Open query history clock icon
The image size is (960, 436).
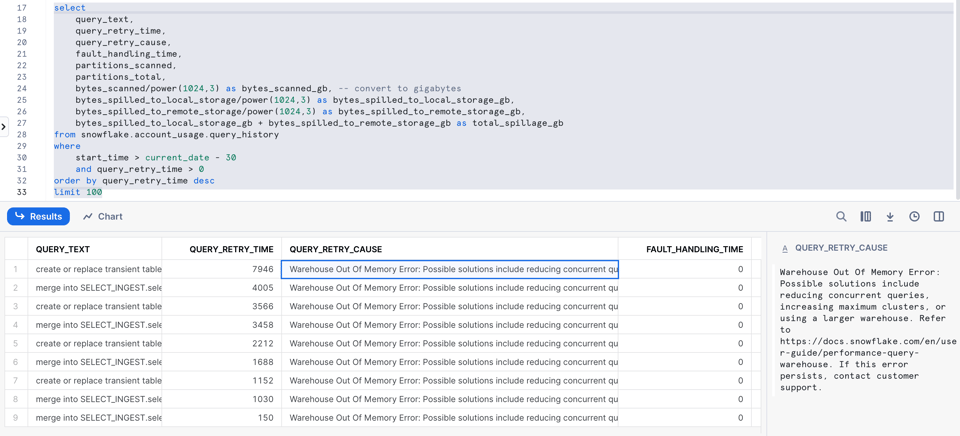click(x=914, y=217)
